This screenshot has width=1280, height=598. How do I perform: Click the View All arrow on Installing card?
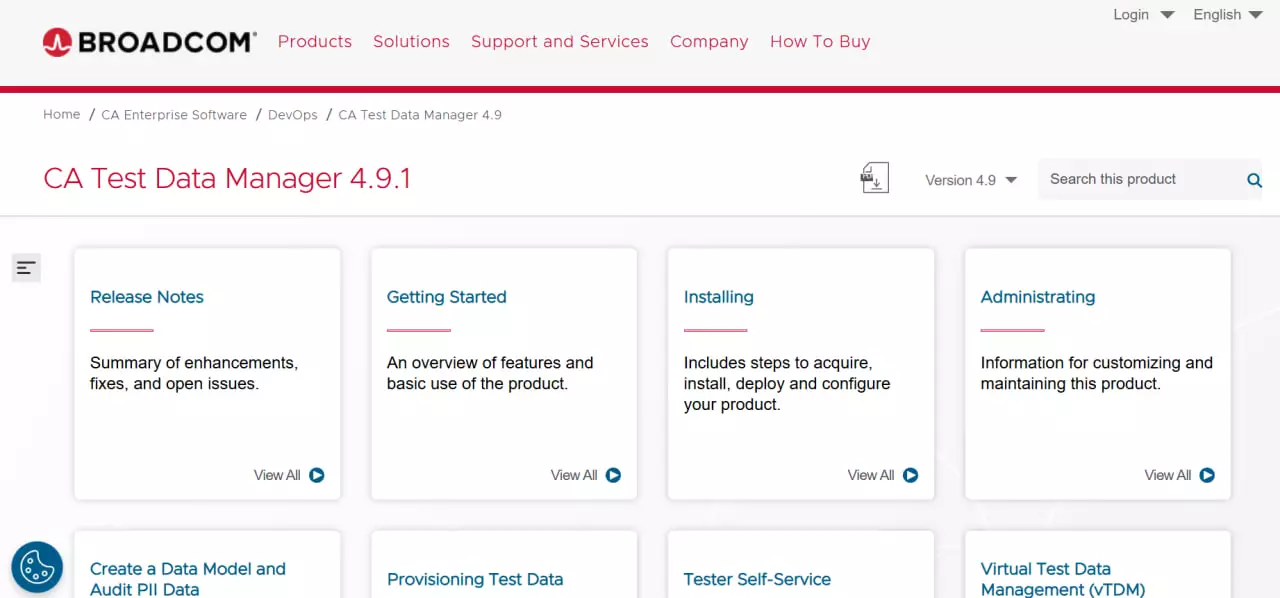911,475
